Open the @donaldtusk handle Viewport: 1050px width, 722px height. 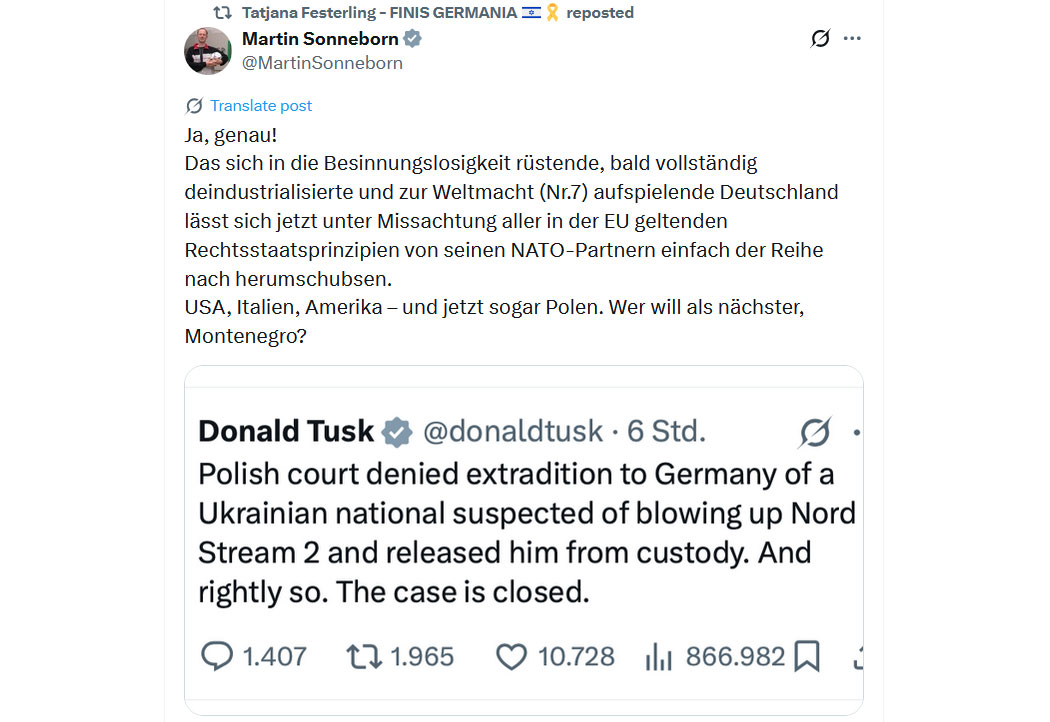(x=513, y=431)
